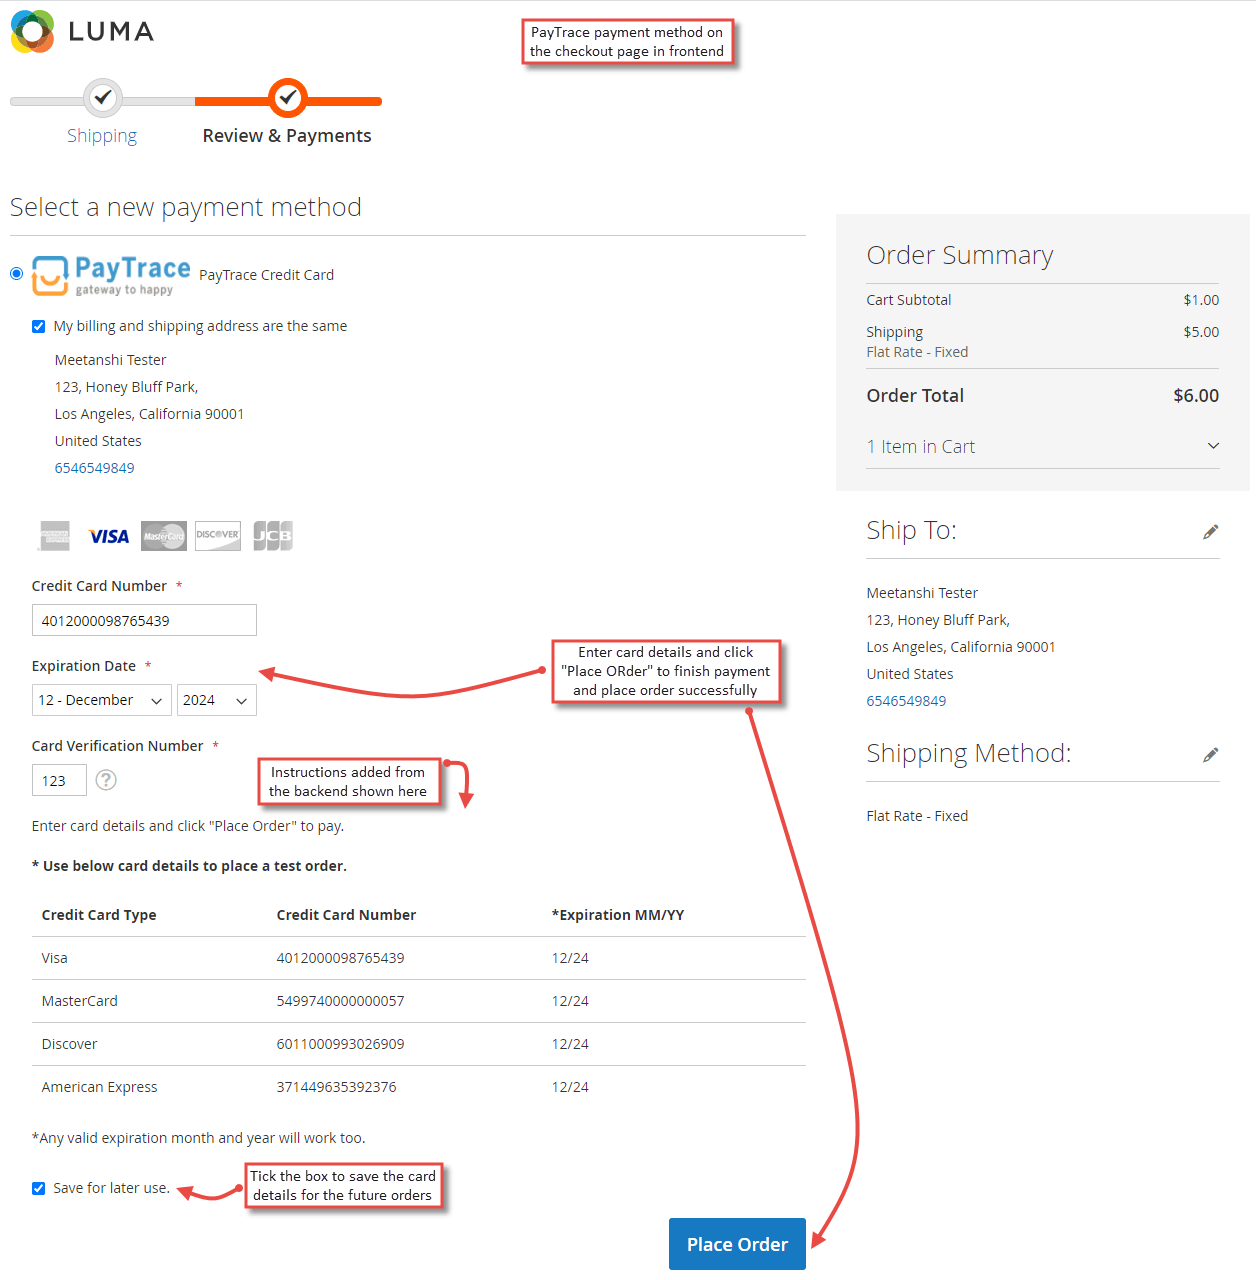This screenshot has width=1256, height=1280.
Task: Click the Place Order button
Action: [737, 1244]
